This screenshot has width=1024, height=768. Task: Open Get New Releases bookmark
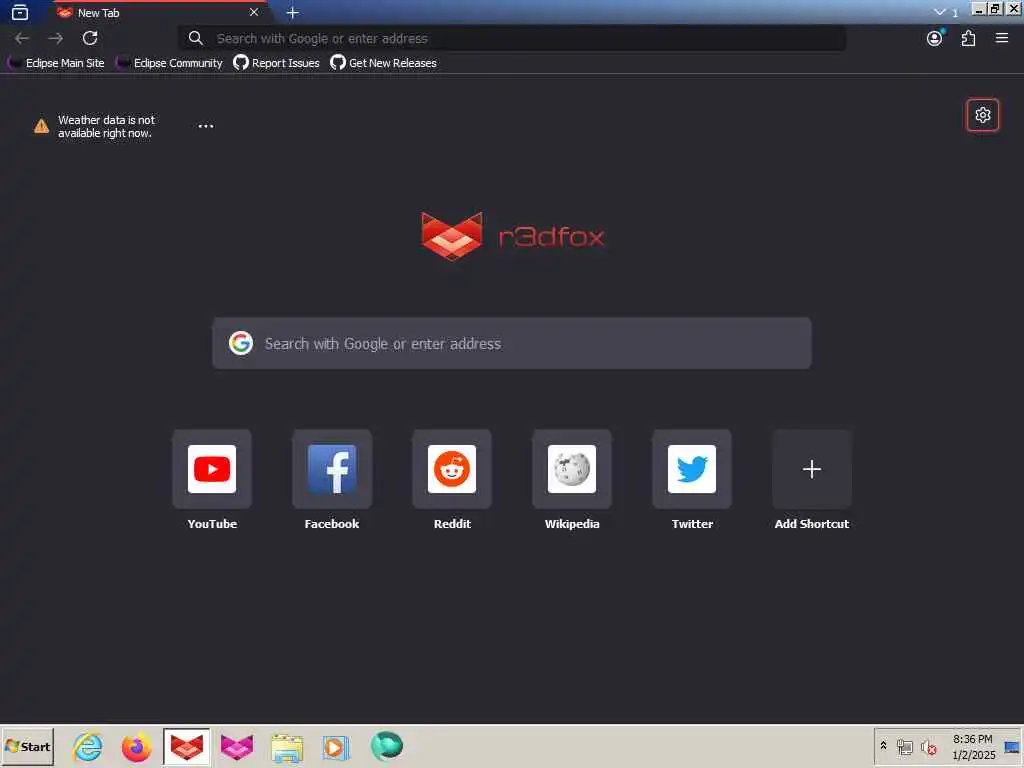click(x=383, y=63)
